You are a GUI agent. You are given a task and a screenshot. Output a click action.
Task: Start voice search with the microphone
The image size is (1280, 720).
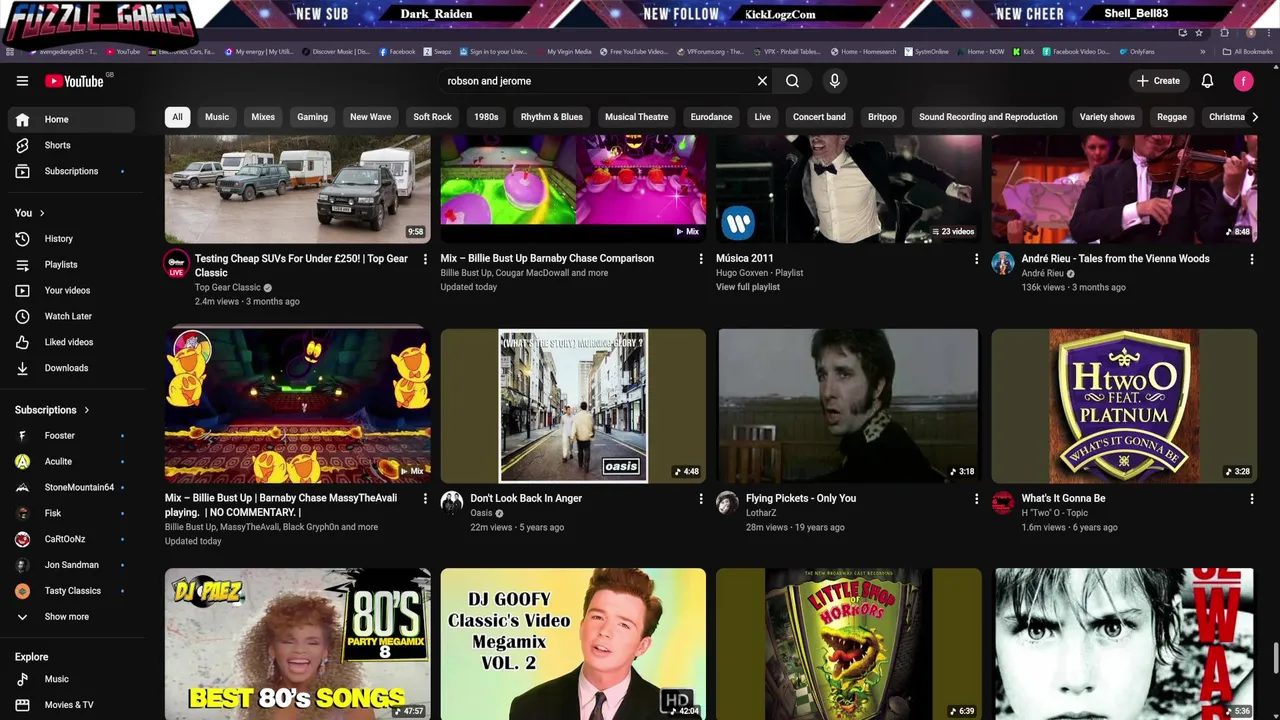coord(835,81)
